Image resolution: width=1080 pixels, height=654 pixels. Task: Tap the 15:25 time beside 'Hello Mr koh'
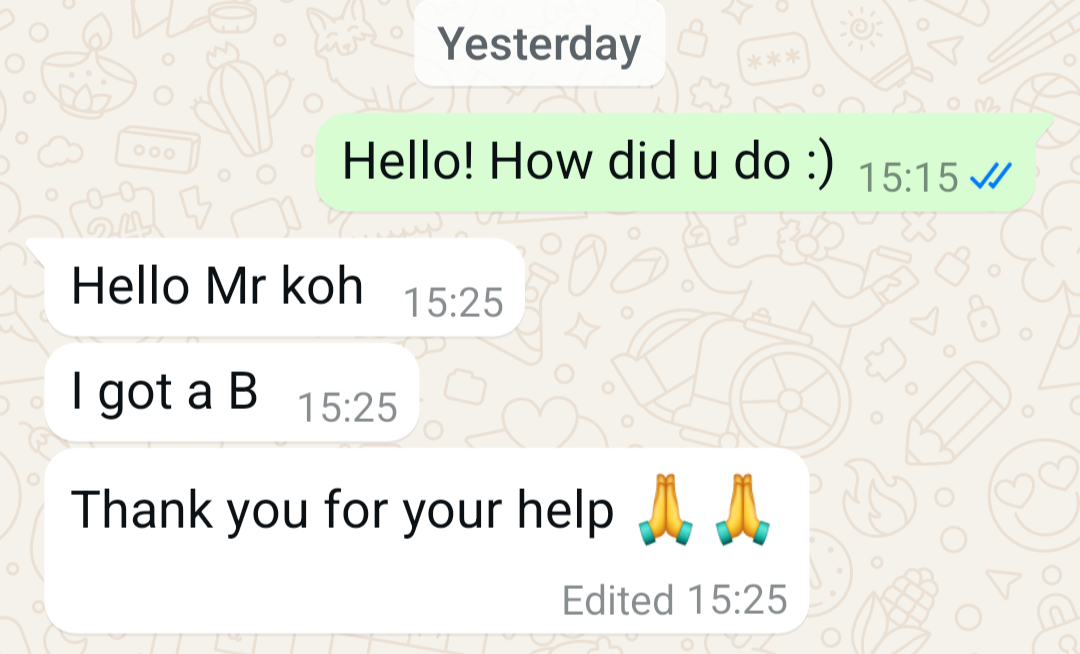pos(453,302)
